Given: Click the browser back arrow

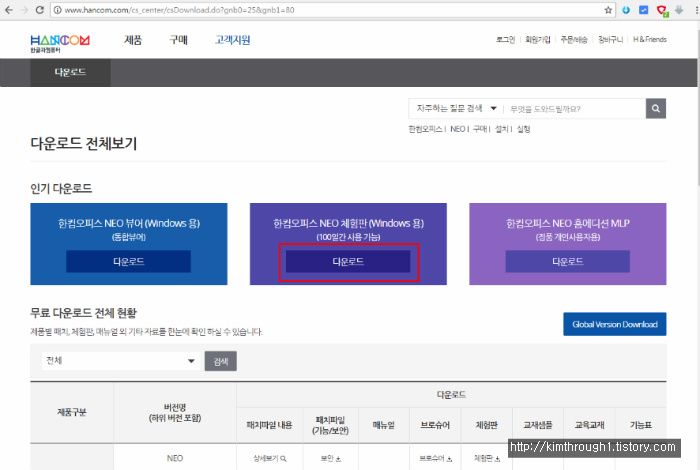Looking at the screenshot, I should (x=8, y=10).
